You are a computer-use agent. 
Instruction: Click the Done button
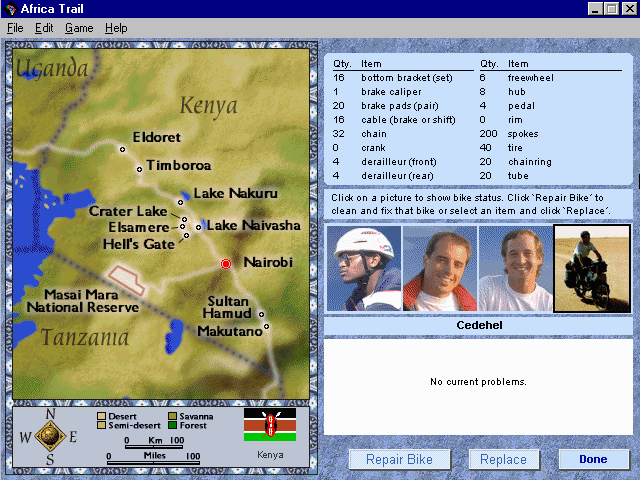(x=593, y=459)
